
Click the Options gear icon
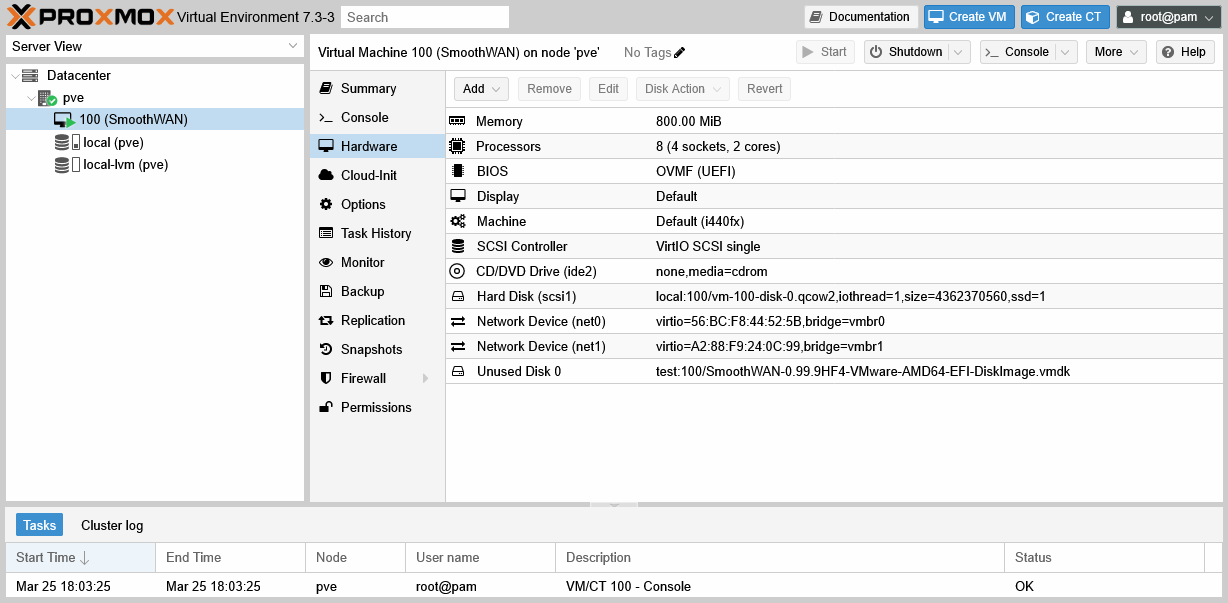click(x=324, y=204)
